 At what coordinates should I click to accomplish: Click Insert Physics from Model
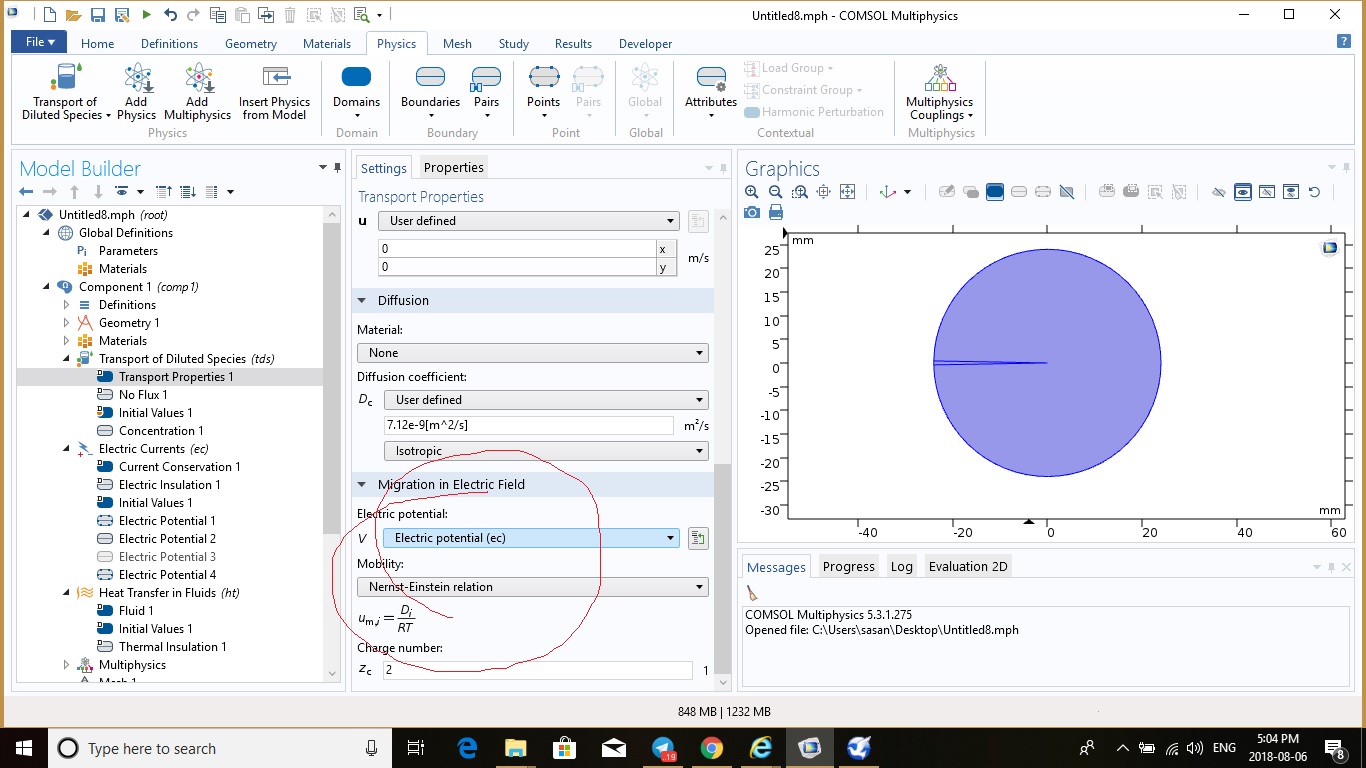274,92
